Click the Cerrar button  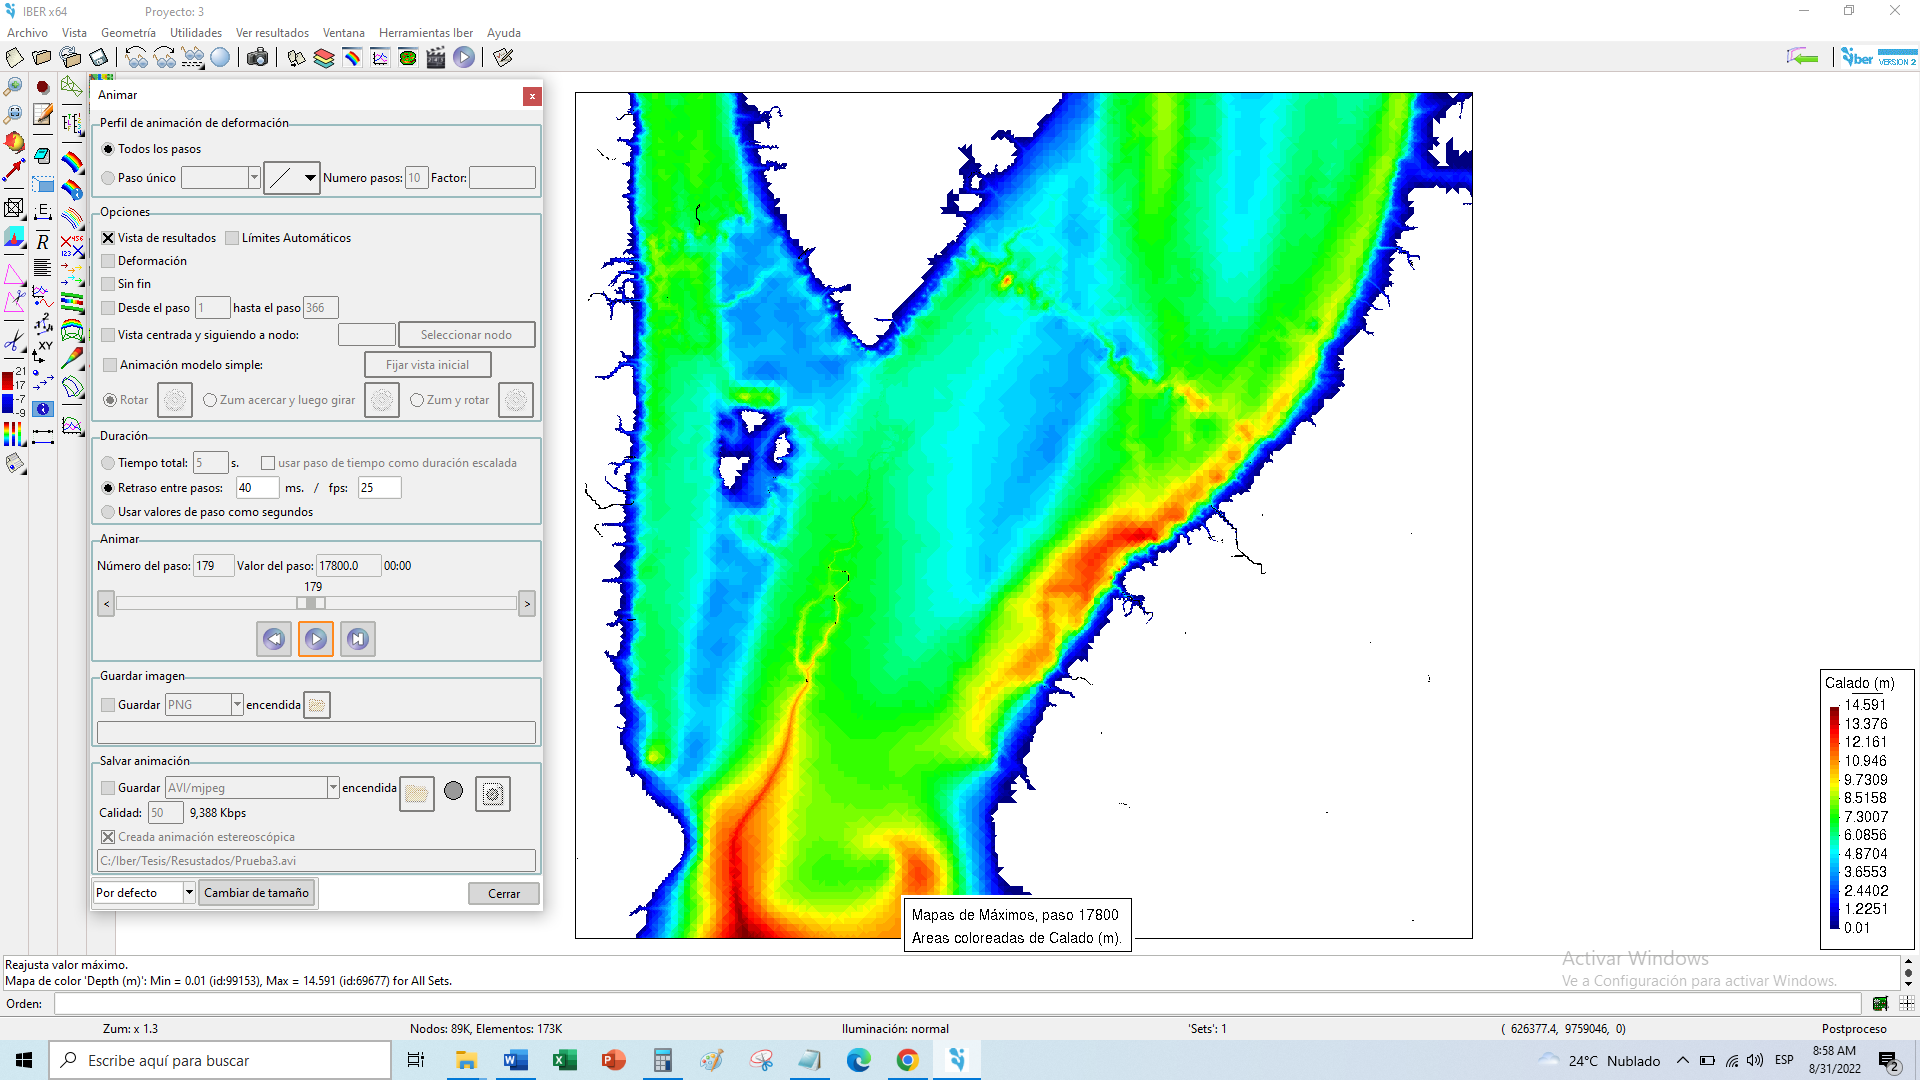click(x=504, y=893)
